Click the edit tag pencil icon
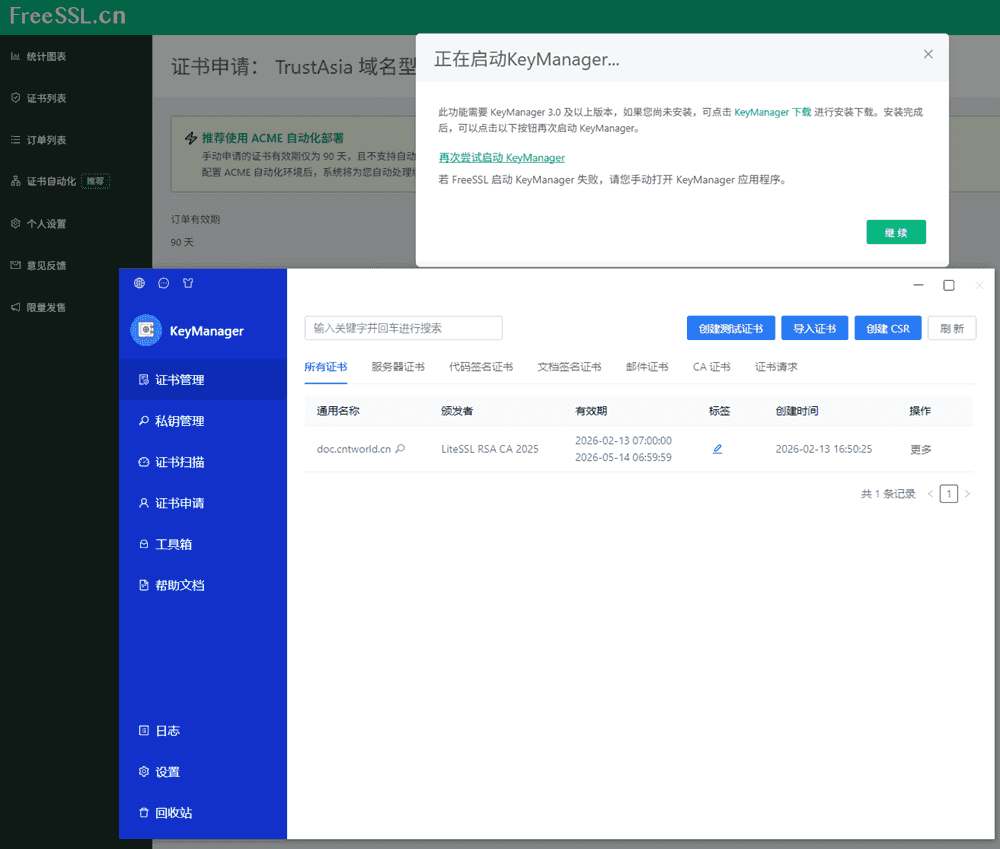Screen dimensions: 1000x849 coord(717,449)
